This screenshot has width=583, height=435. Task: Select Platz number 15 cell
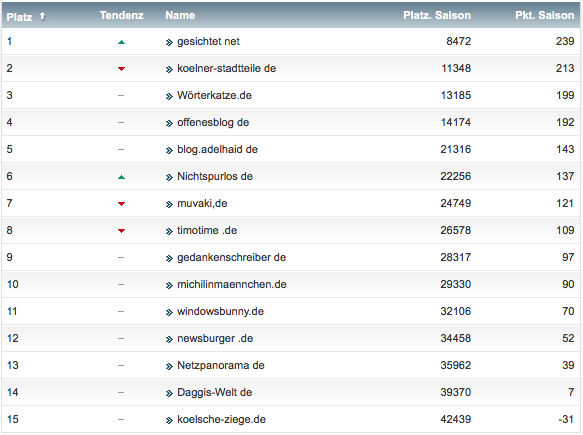[x=13, y=419]
